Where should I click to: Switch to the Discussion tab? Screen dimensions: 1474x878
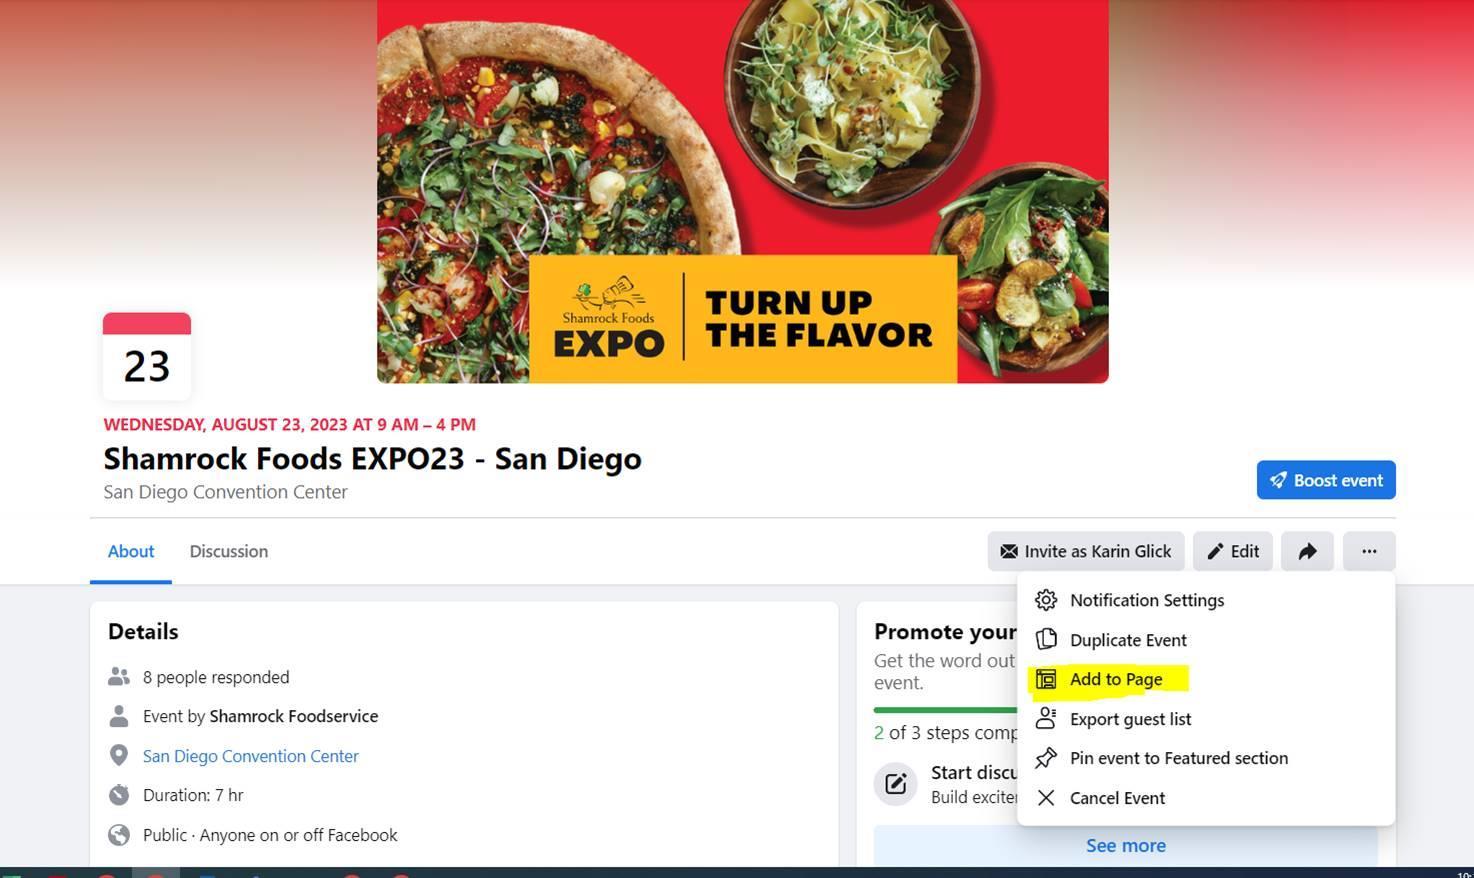tap(229, 551)
